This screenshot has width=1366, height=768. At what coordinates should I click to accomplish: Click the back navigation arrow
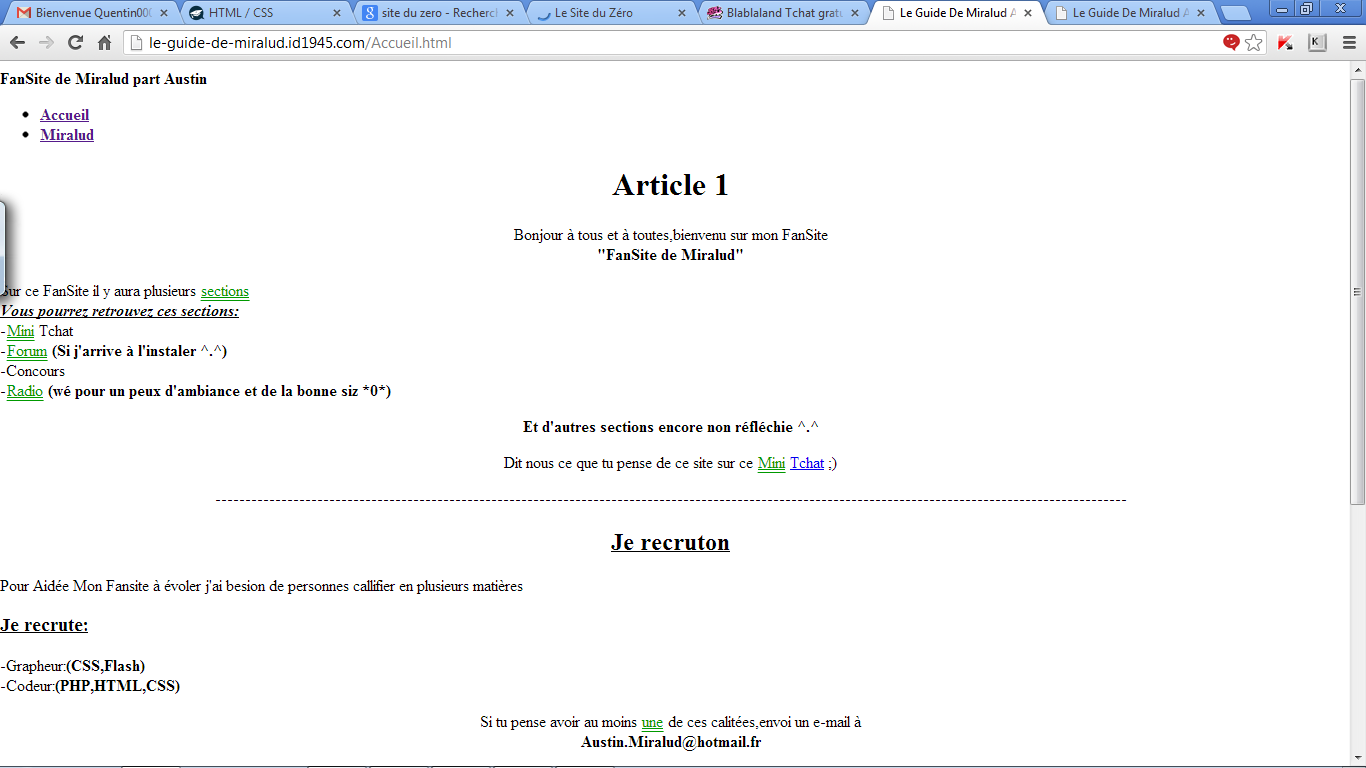[x=17, y=42]
